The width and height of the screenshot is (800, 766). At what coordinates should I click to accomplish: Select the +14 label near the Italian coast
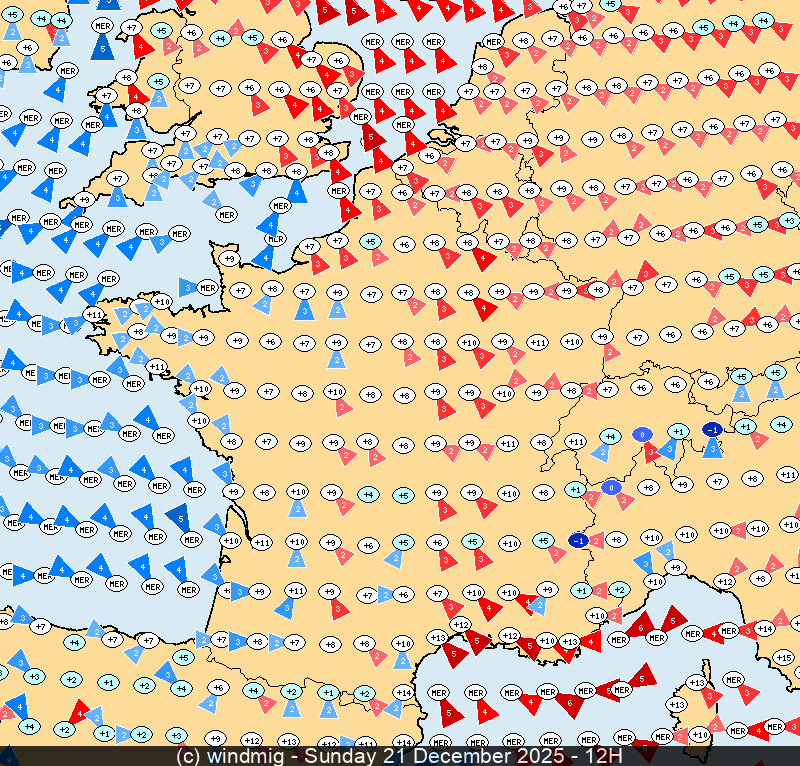(765, 628)
